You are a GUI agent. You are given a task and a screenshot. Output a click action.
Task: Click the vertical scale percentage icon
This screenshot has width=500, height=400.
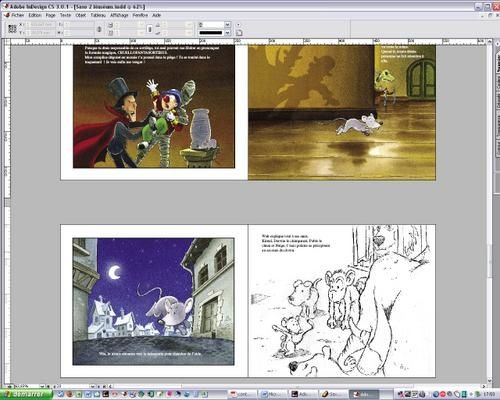(x=110, y=33)
